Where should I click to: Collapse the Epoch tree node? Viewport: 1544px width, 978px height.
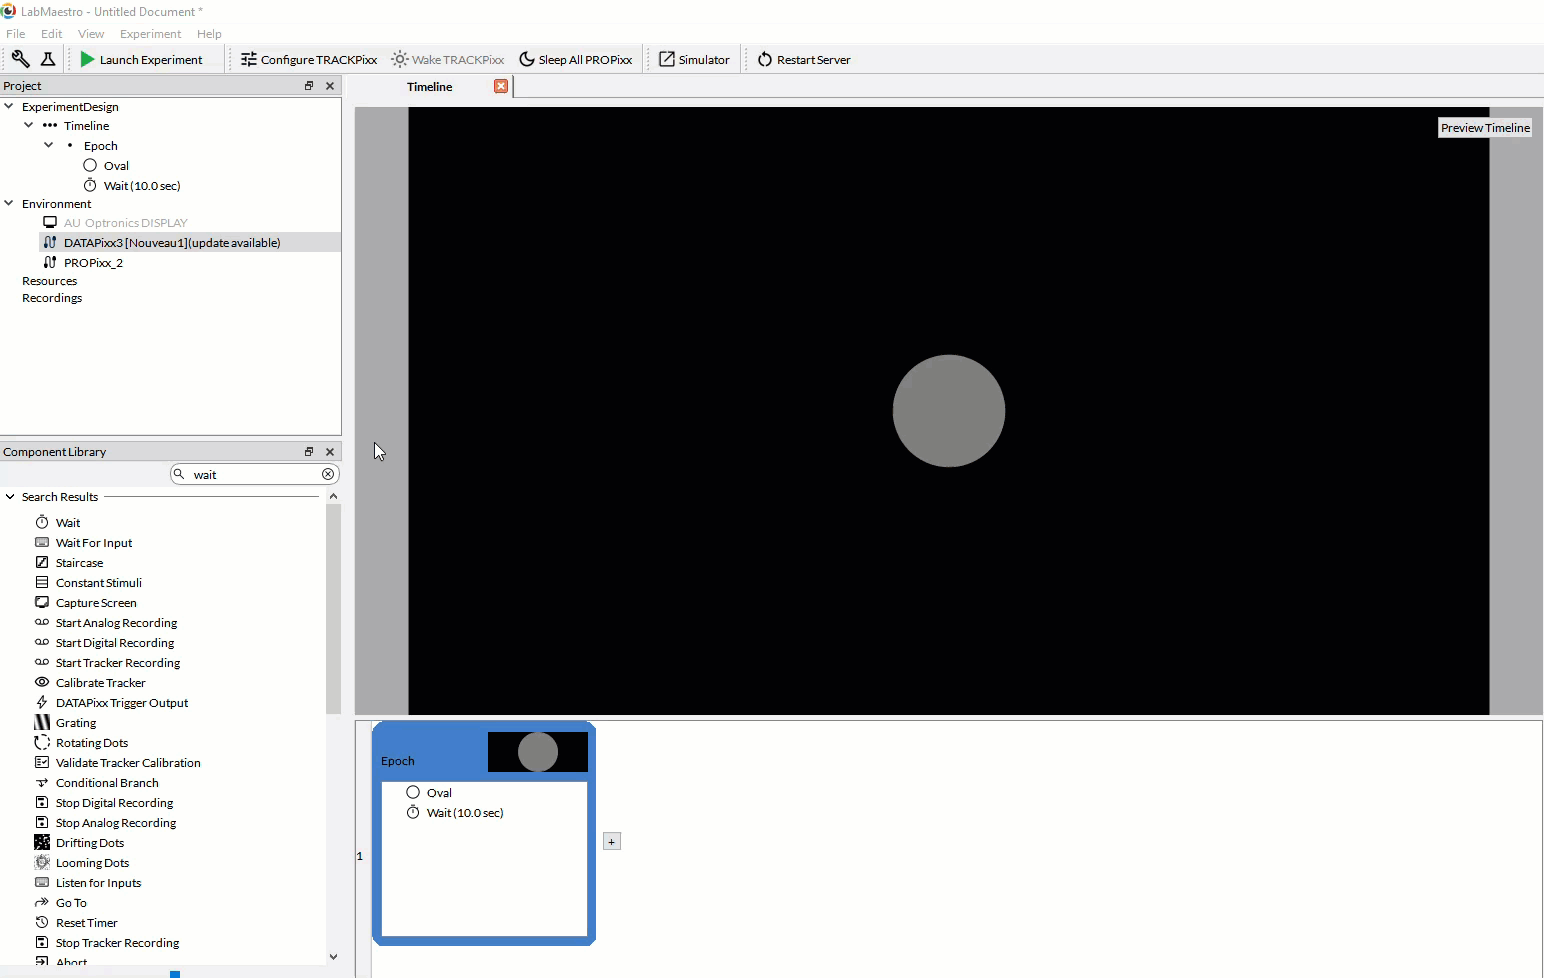tap(48, 145)
